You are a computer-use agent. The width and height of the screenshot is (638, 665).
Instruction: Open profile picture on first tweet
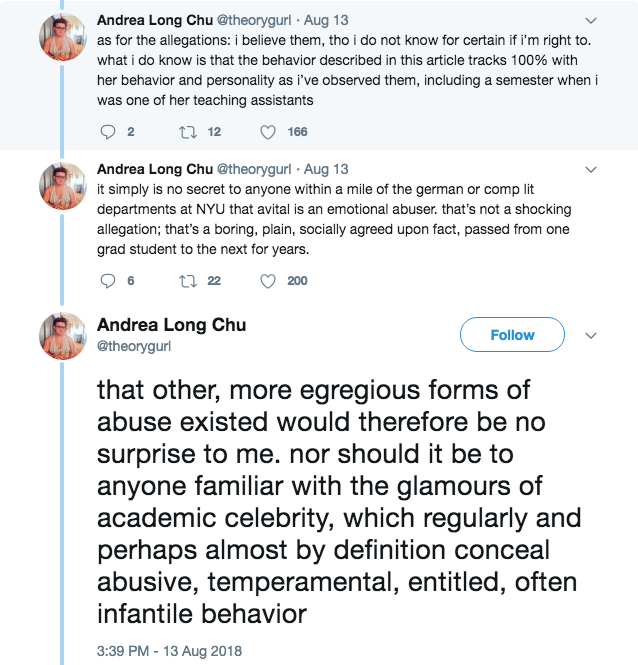(62, 38)
